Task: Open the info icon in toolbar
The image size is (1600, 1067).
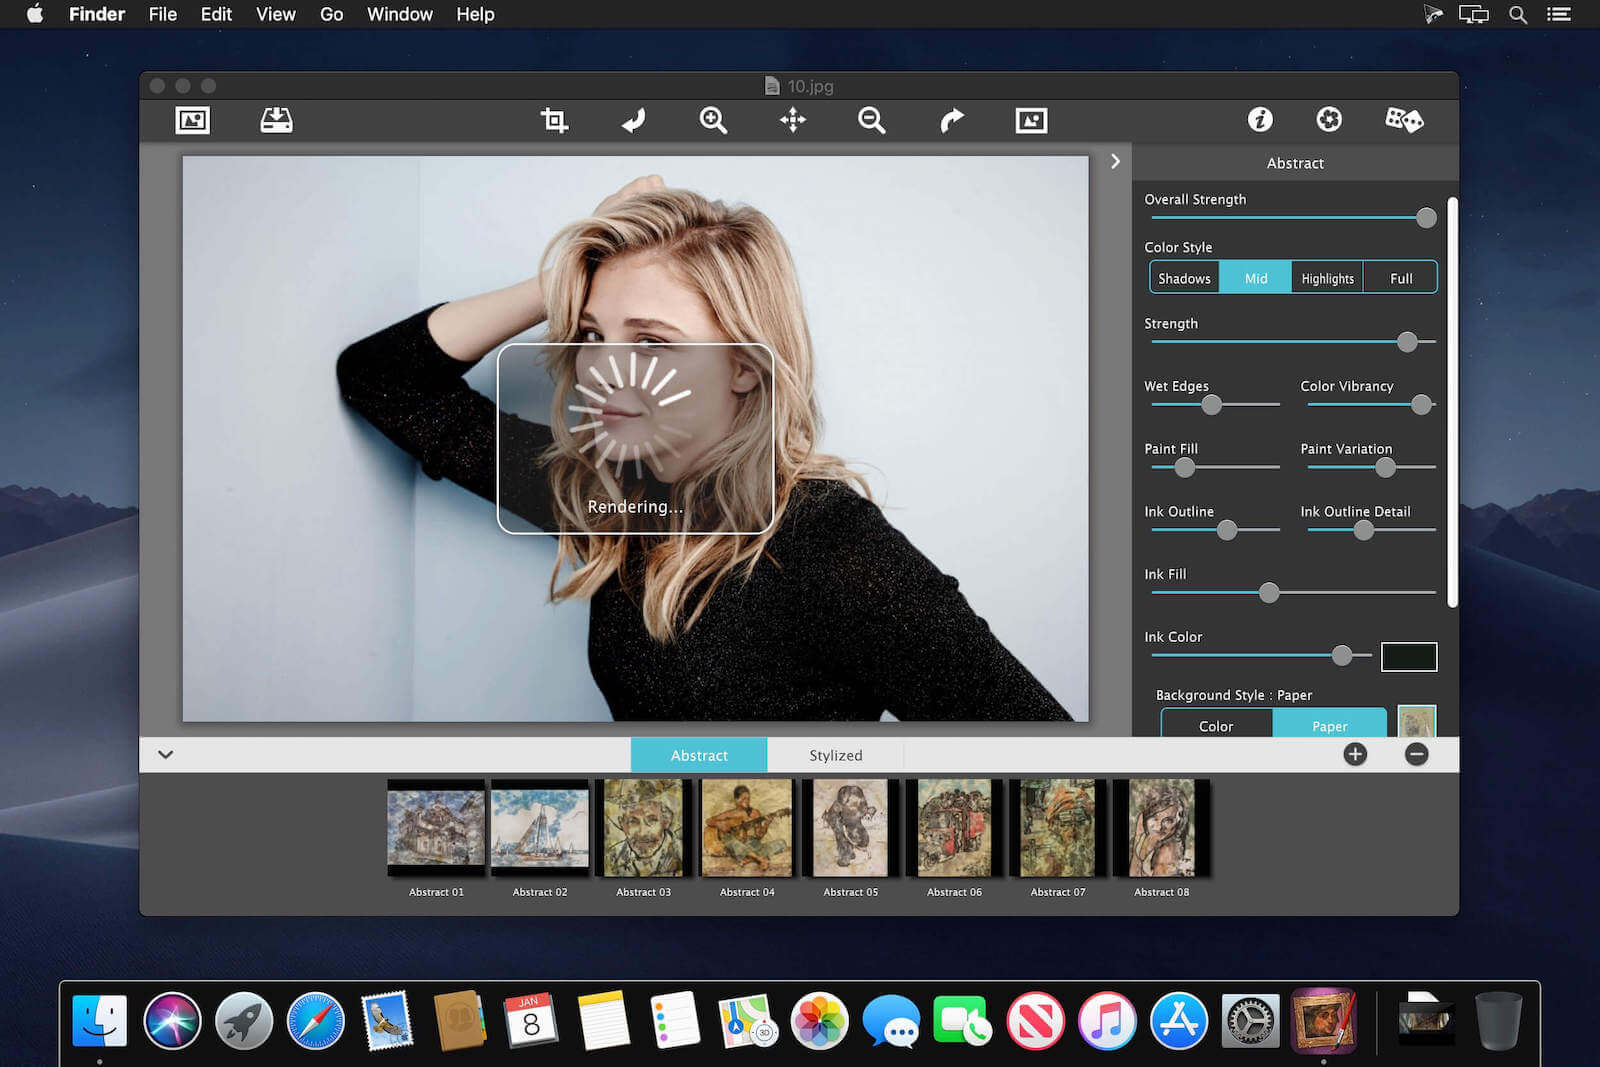Action: pyautogui.click(x=1260, y=120)
